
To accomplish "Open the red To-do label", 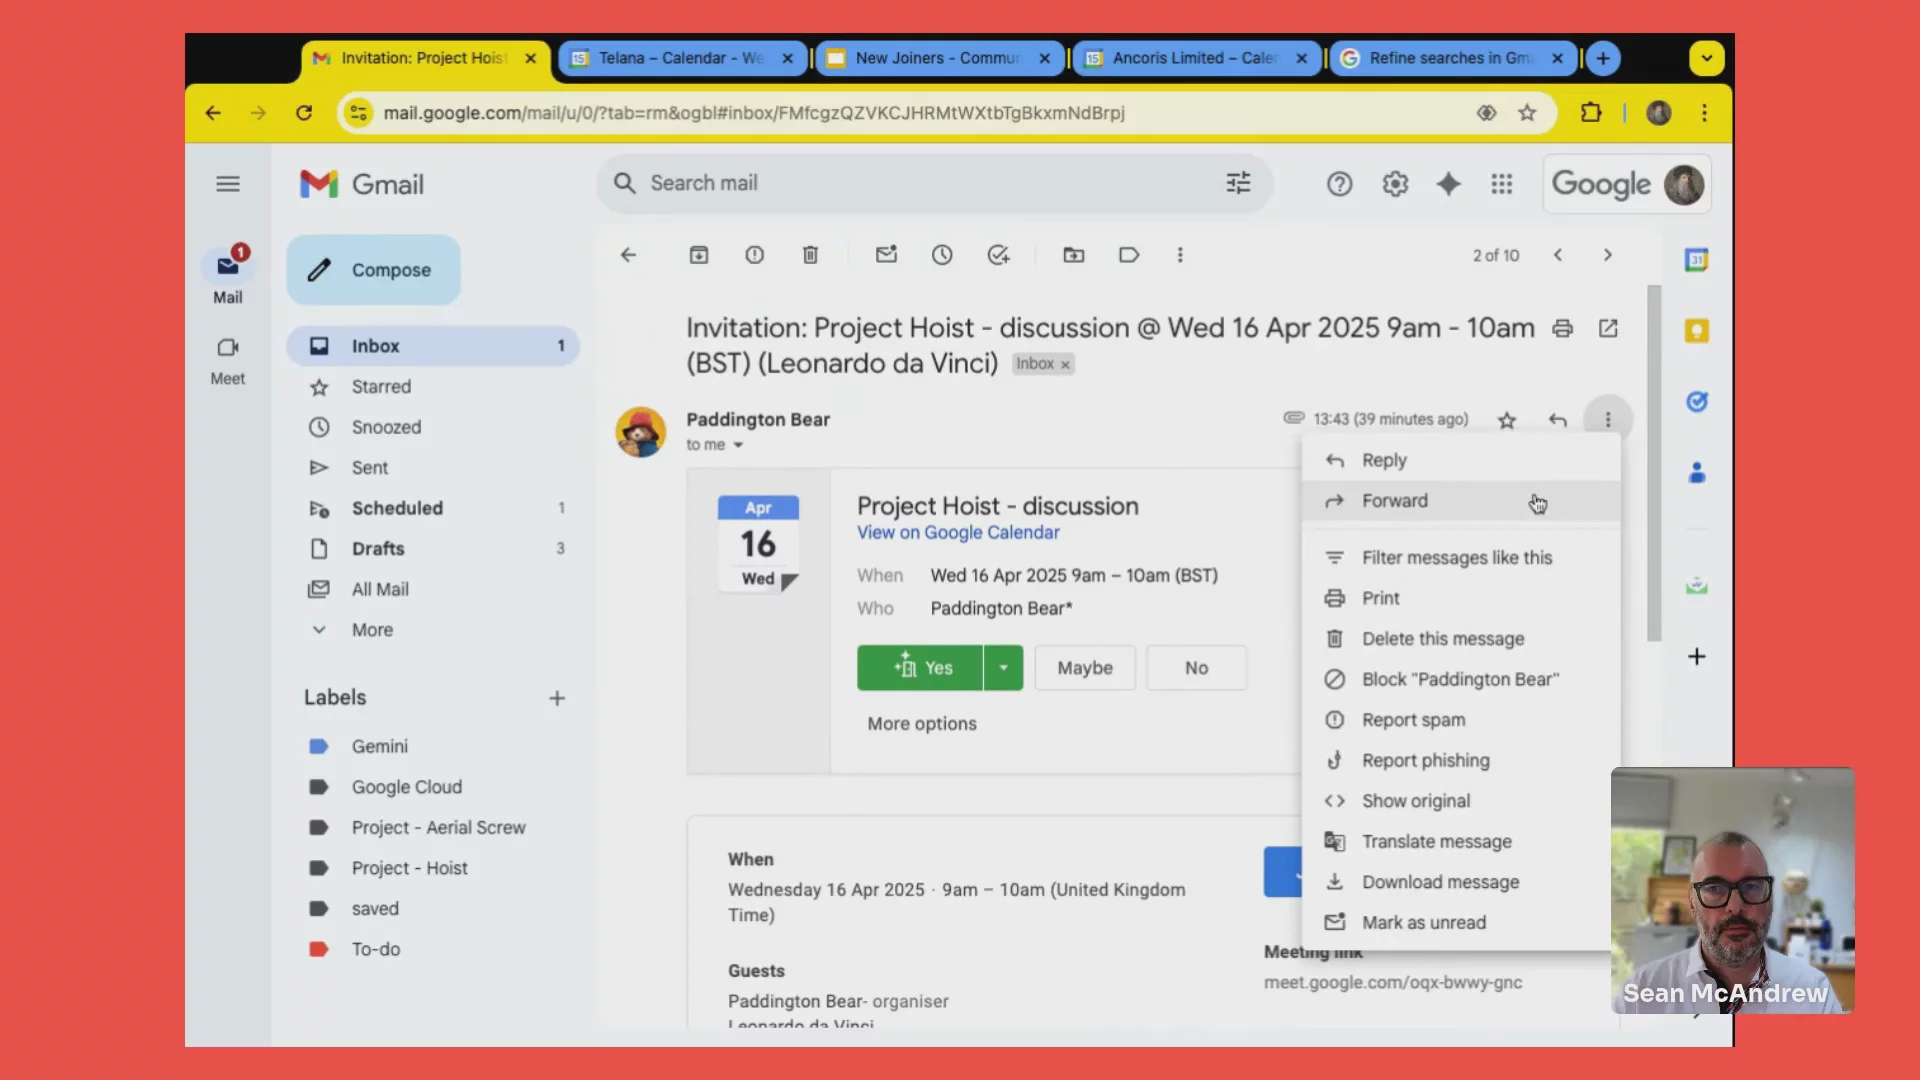I will 375,949.
